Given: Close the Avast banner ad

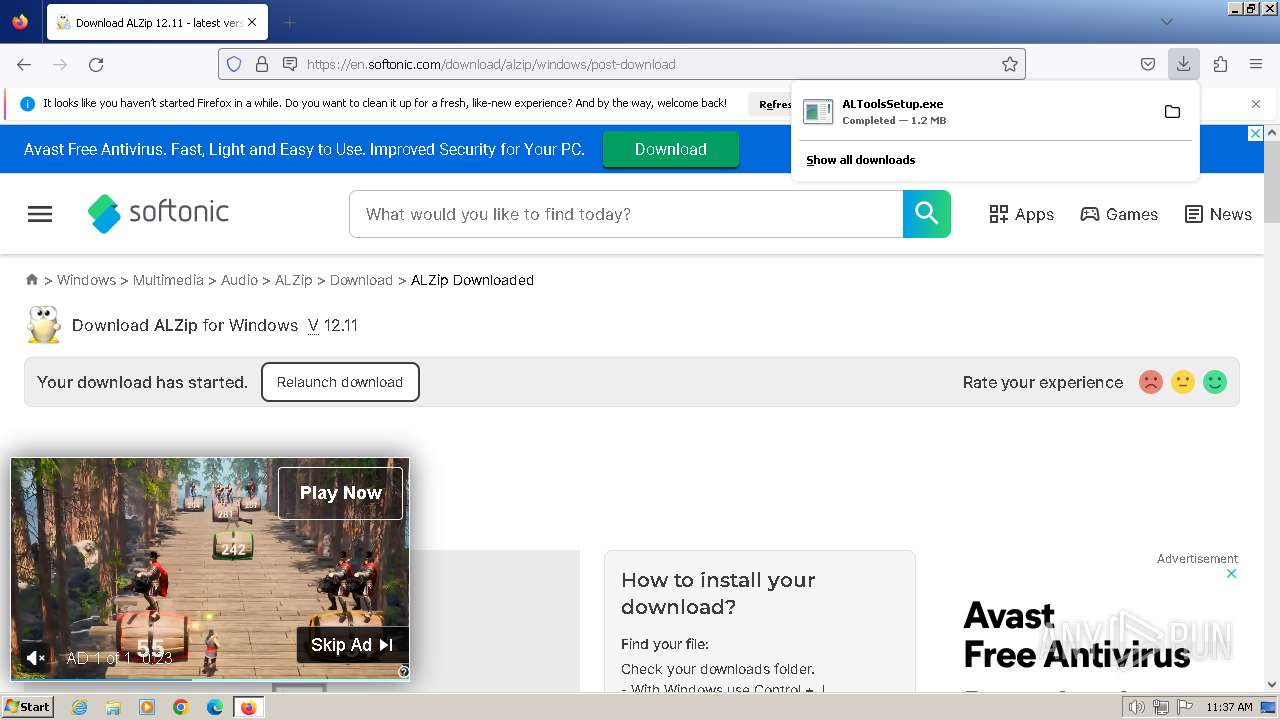Looking at the screenshot, I should pyautogui.click(x=1255, y=134).
